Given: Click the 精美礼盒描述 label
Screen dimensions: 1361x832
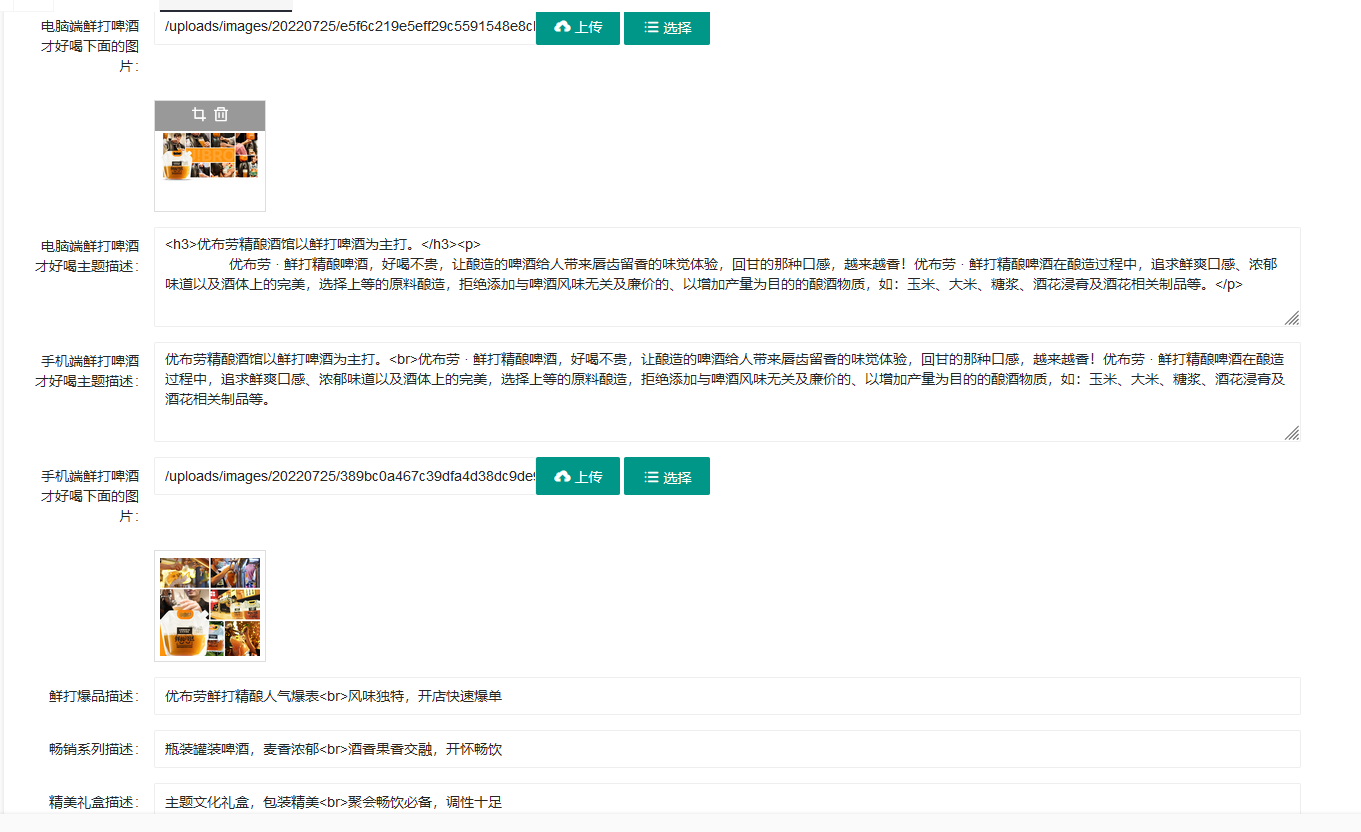Looking at the screenshot, I should pos(94,802).
